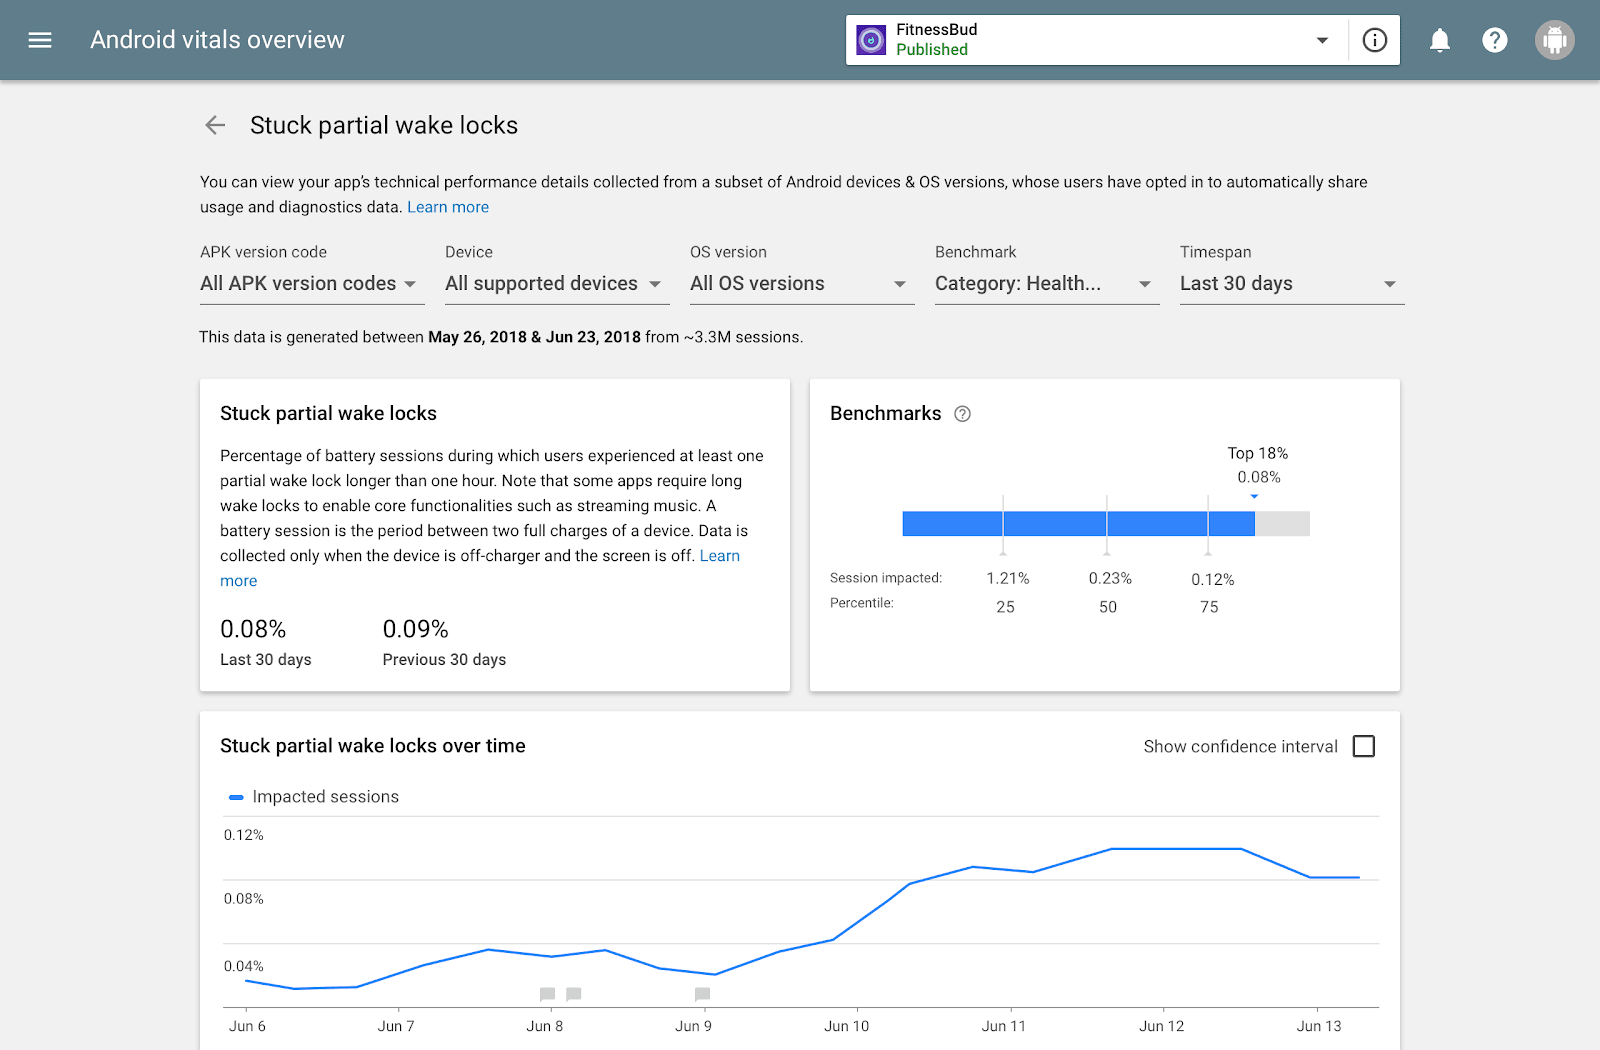1600x1050 pixels.
Task: Click the blue benchmark progress bar
Action: click(x=1078, y=523)
